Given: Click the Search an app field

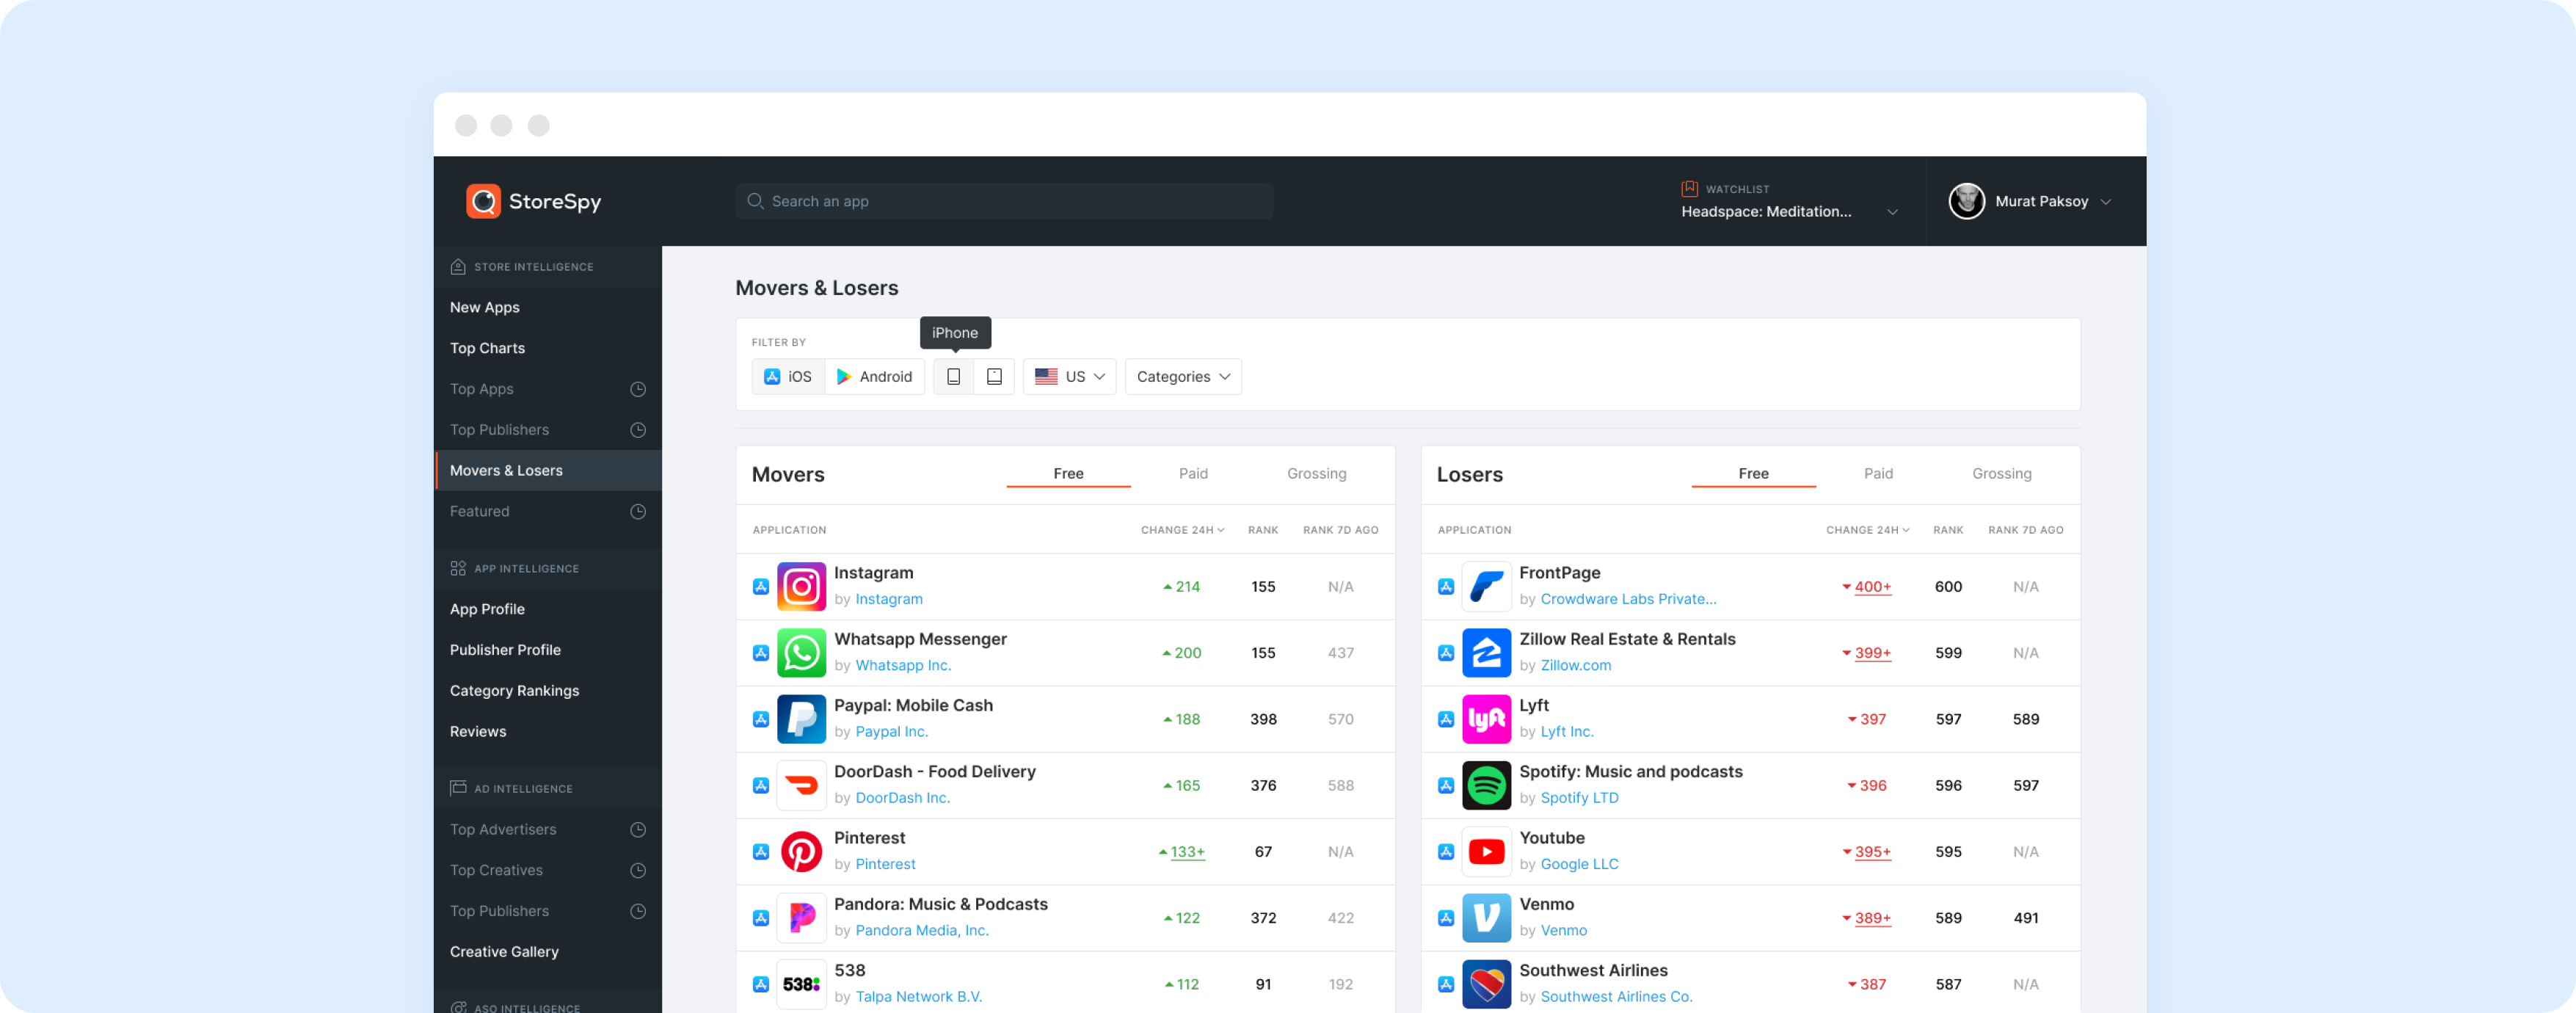Looking at the screenshot, I should tap(1004, 201).
